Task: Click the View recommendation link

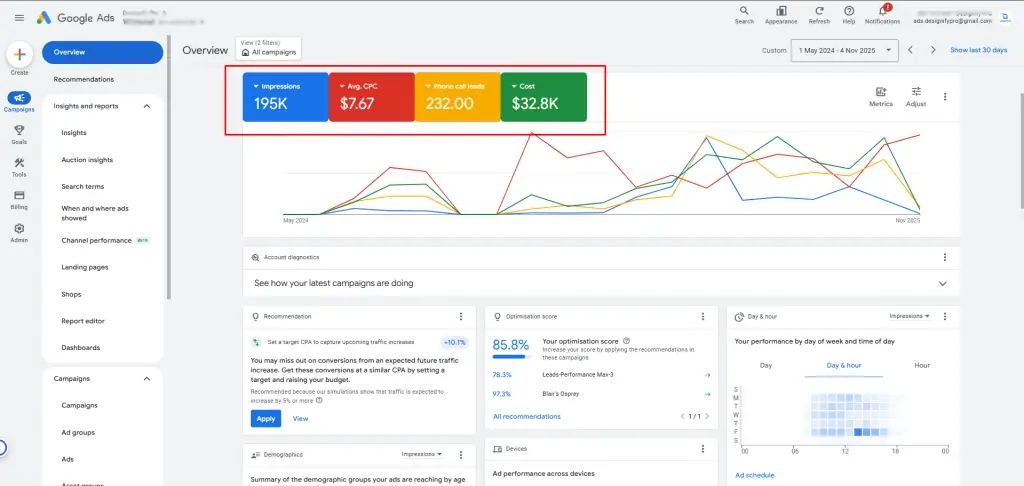Action: (300, 419)
